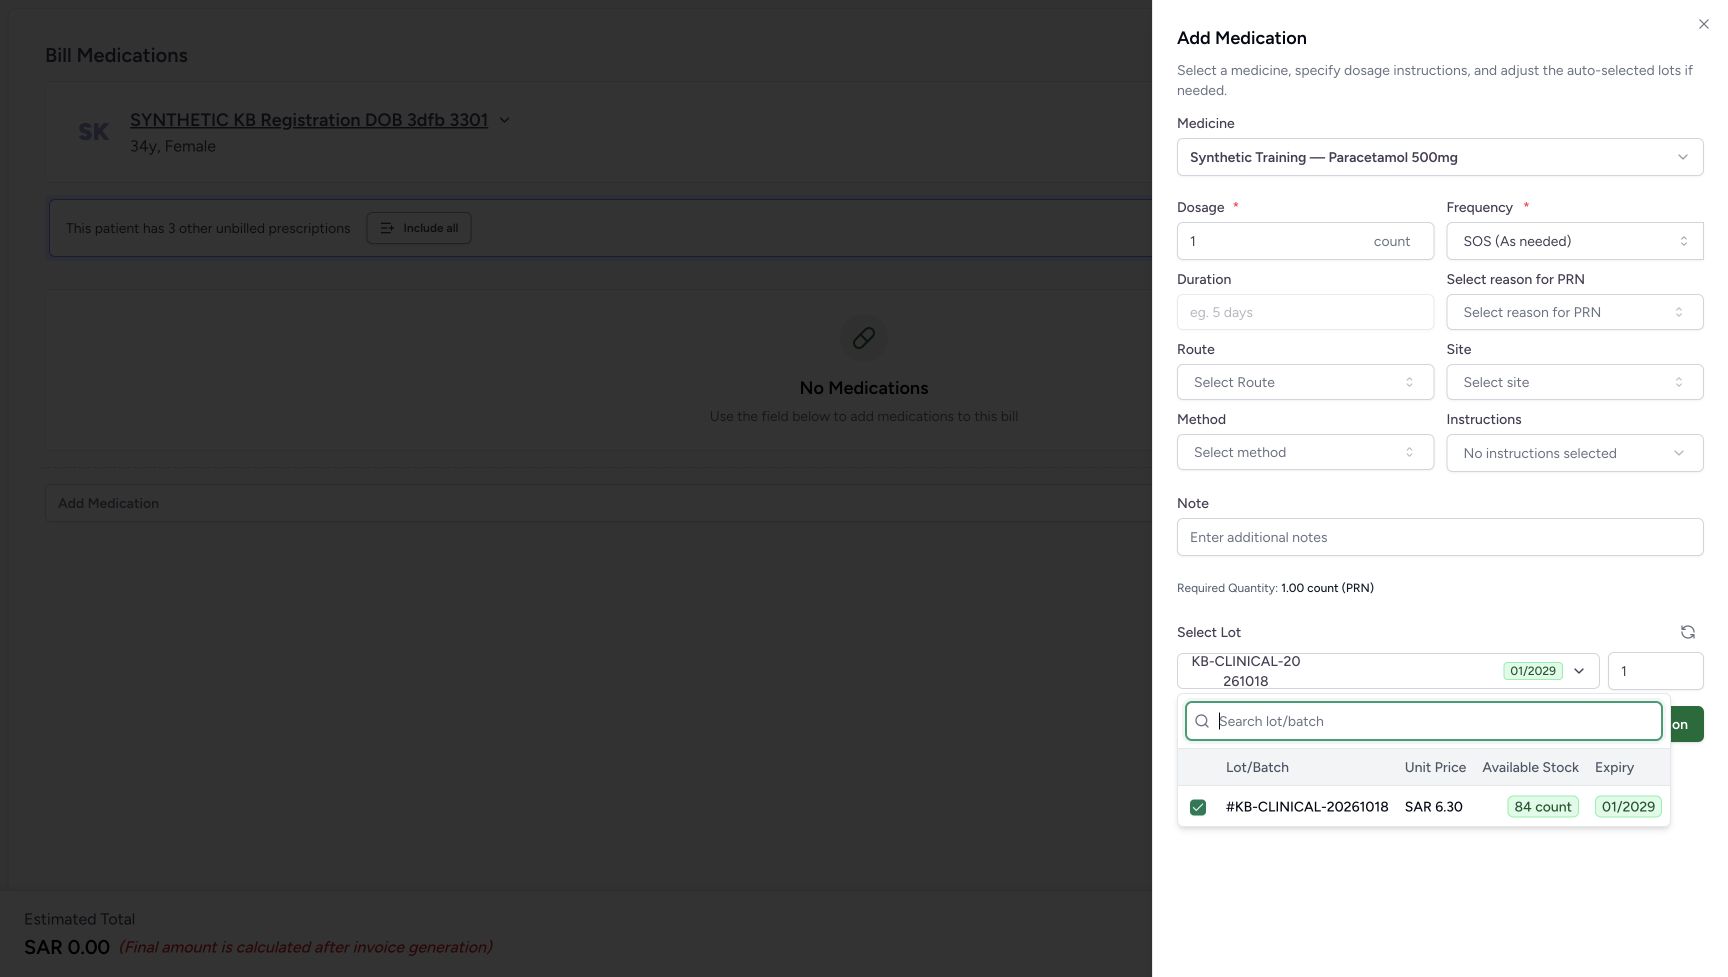The height and width of the screenshot is (977, 1728).
Task: Click the Required Quantity text
Action: [1275, 588]
